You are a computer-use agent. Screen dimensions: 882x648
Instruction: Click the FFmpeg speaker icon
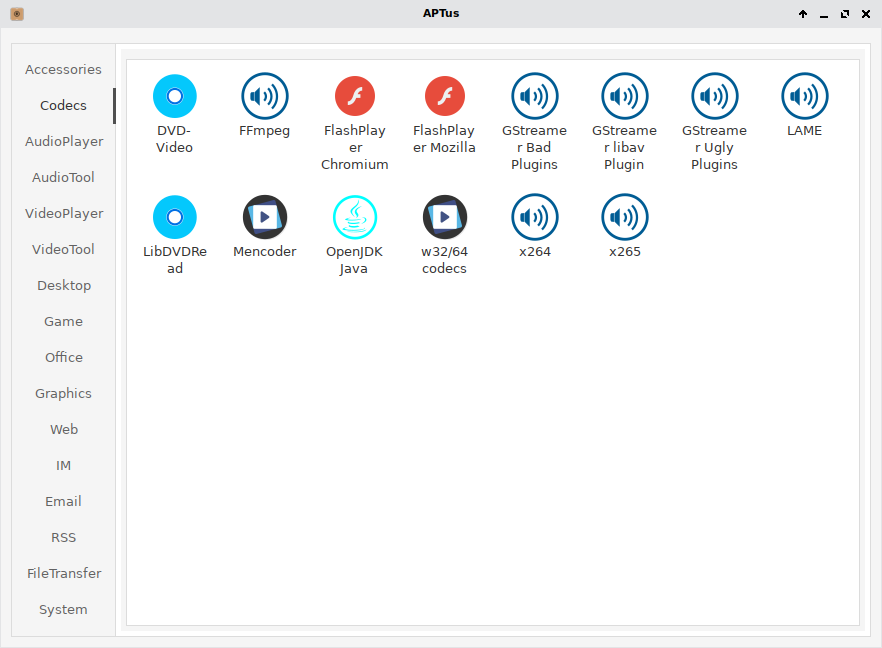[x=264, y=96]
